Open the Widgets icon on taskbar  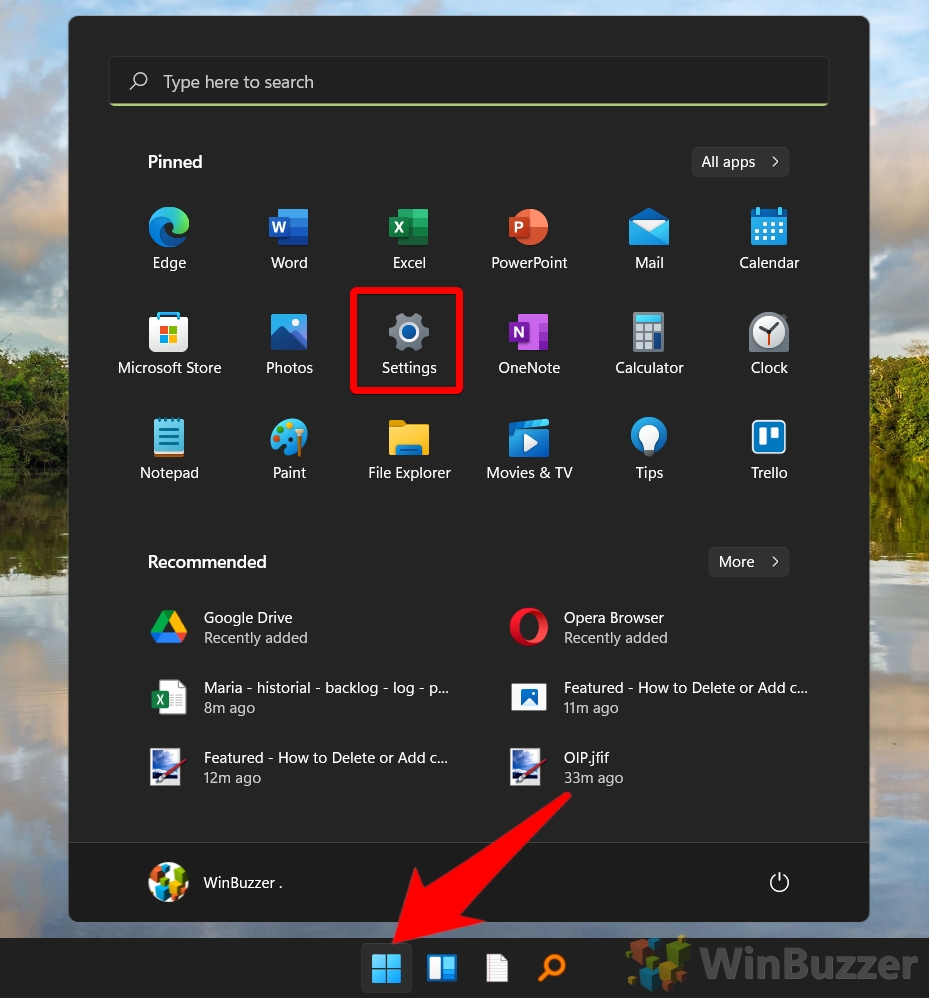[x=442, y=967]
